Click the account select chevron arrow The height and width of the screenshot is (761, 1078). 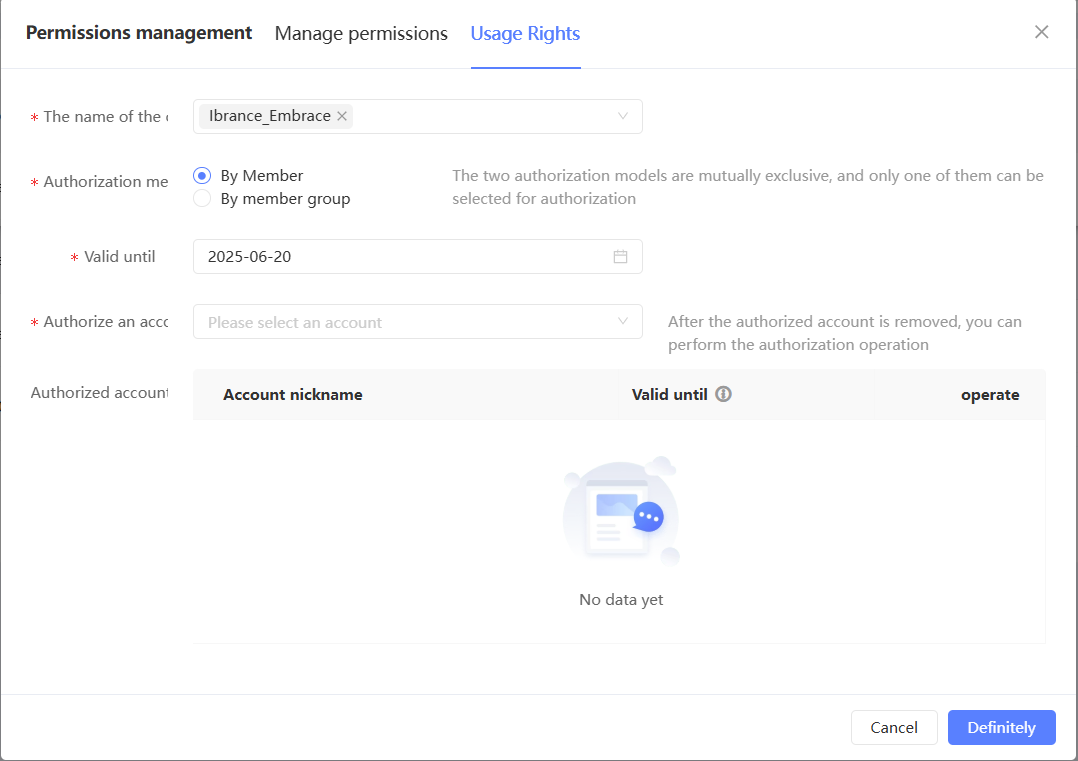623,322
